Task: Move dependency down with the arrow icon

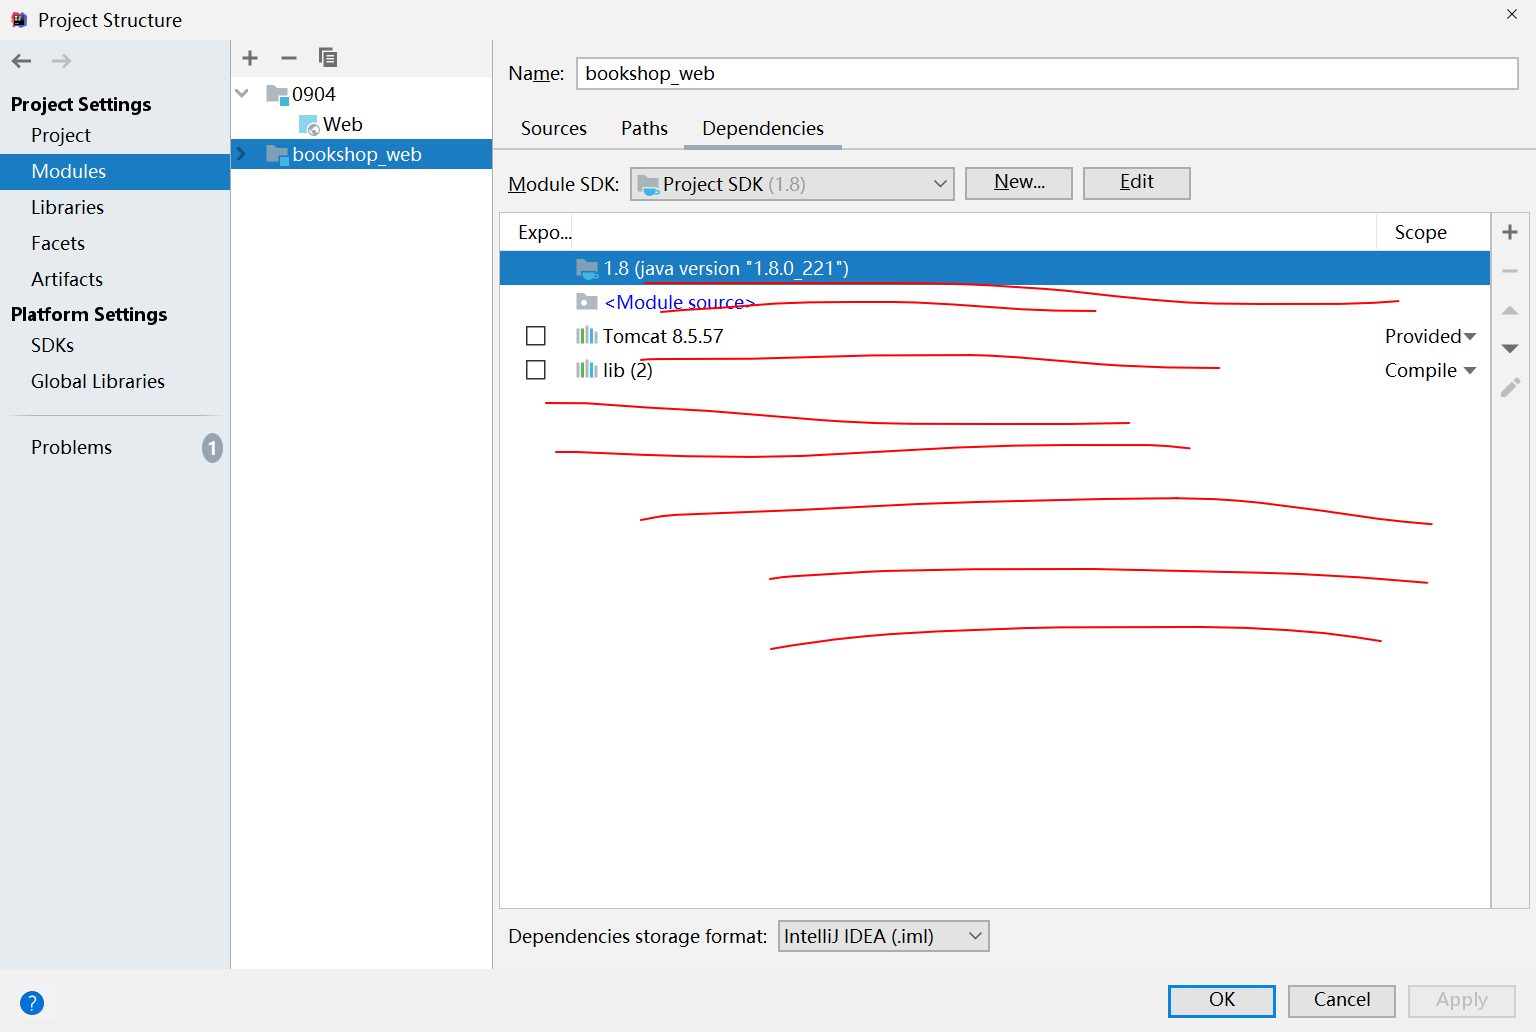Action: pyautogui.click(x=1510, y=348)
